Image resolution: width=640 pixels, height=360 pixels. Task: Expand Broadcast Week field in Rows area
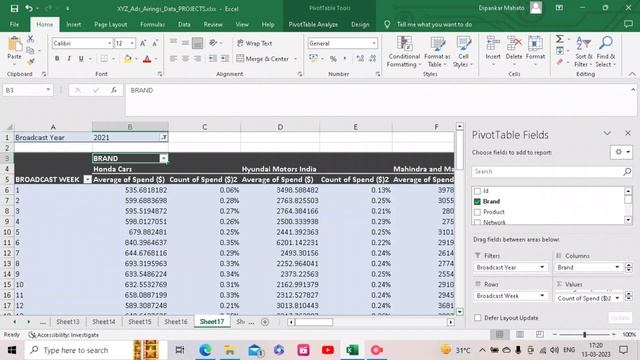coord(542,296)
